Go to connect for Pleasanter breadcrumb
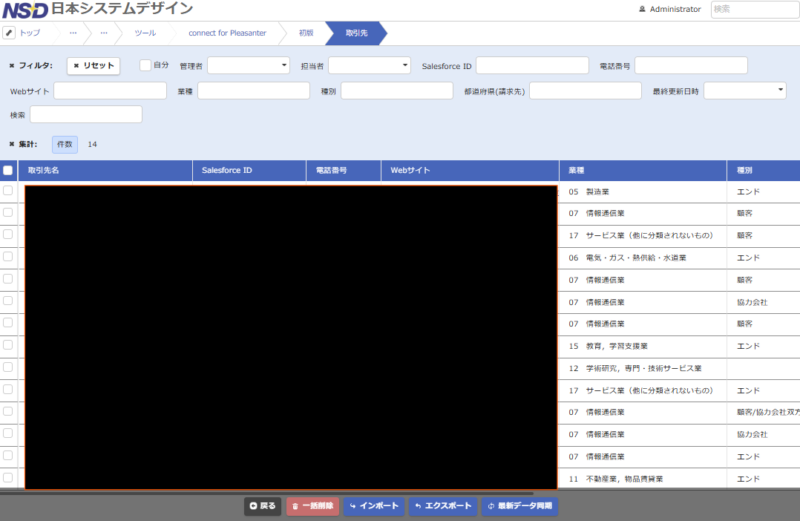This screenshot has width=800, height=521. (228, 33)
